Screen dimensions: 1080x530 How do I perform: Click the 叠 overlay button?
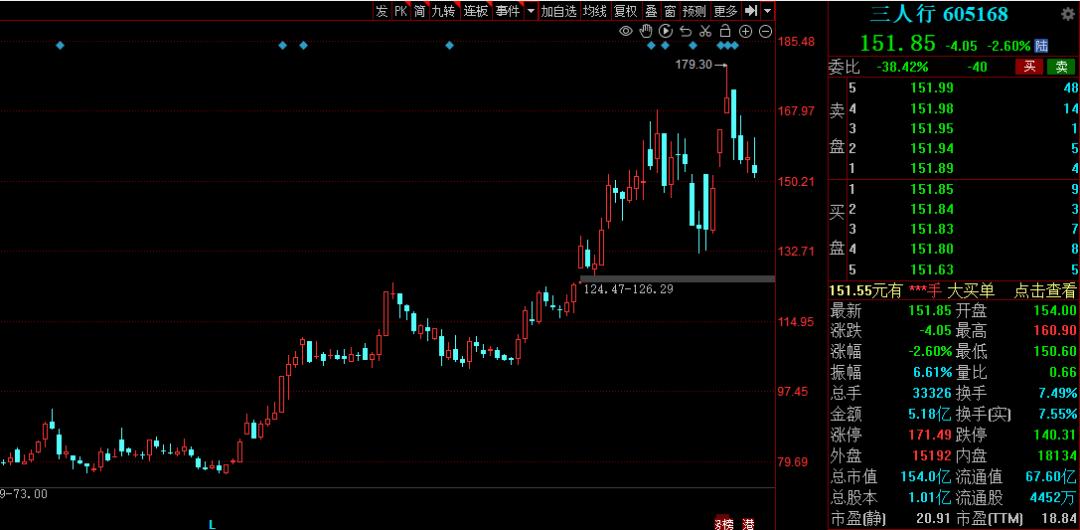click(x=651, y=11)
